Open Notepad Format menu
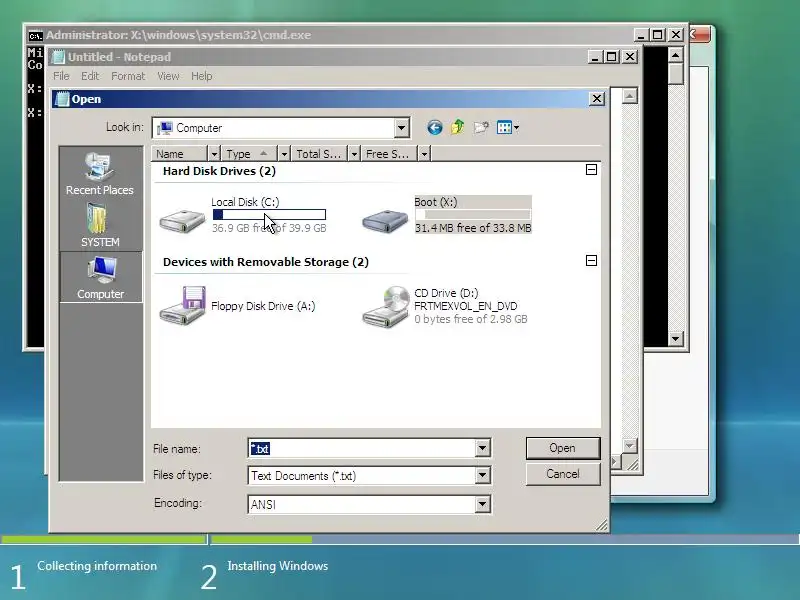Image resolution: width=800 pixels, height=600 pixels. (x=128, y=76)
